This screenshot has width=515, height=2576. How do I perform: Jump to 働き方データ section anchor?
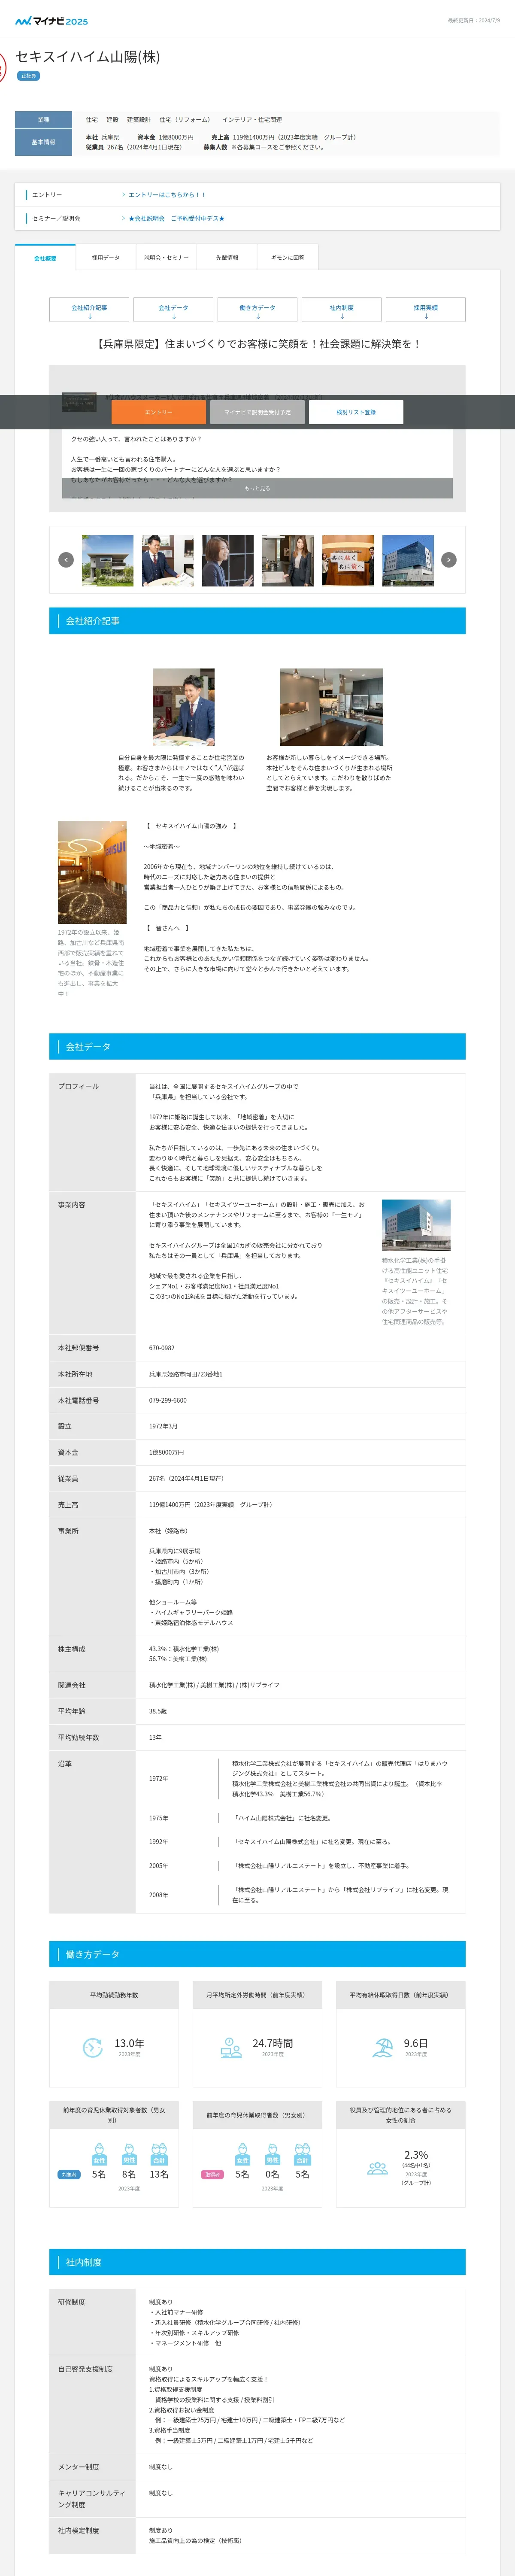pyautogui.click(x=257, y=309)
